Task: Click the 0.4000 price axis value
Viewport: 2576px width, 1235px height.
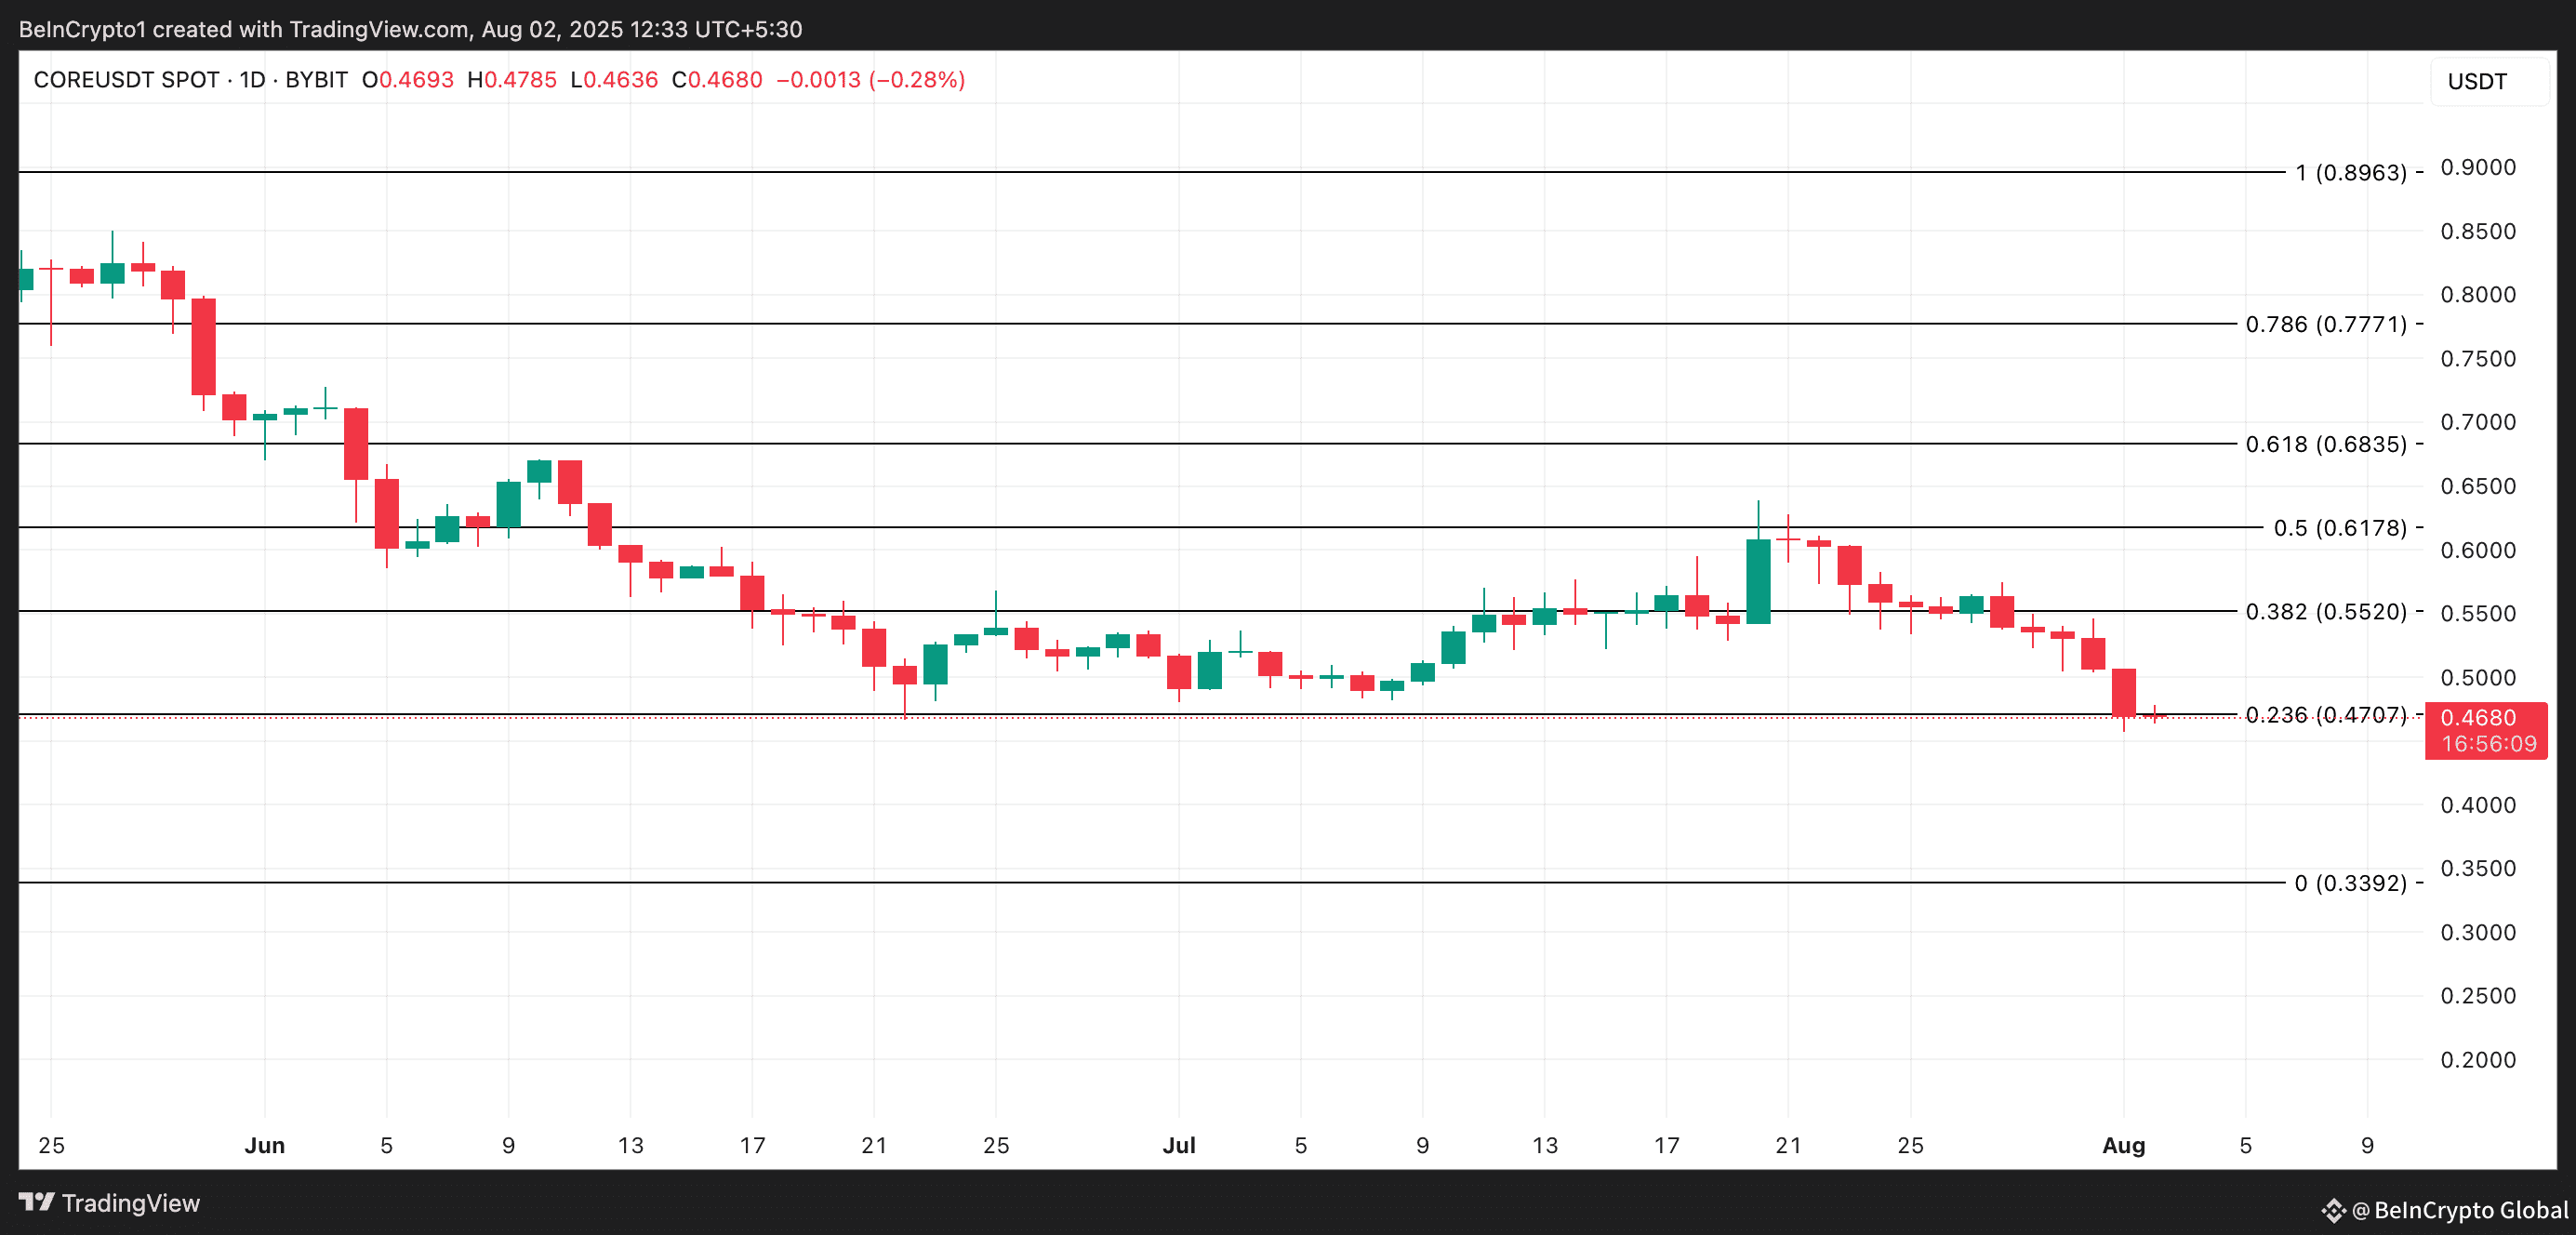Action: [2478, 805]
